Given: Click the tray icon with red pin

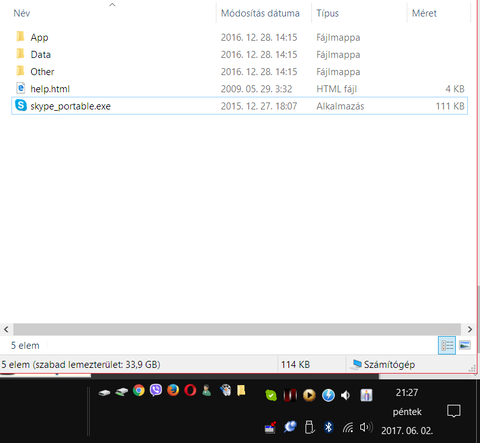Looking at the screenshot, I should click(x=270, y=427).
